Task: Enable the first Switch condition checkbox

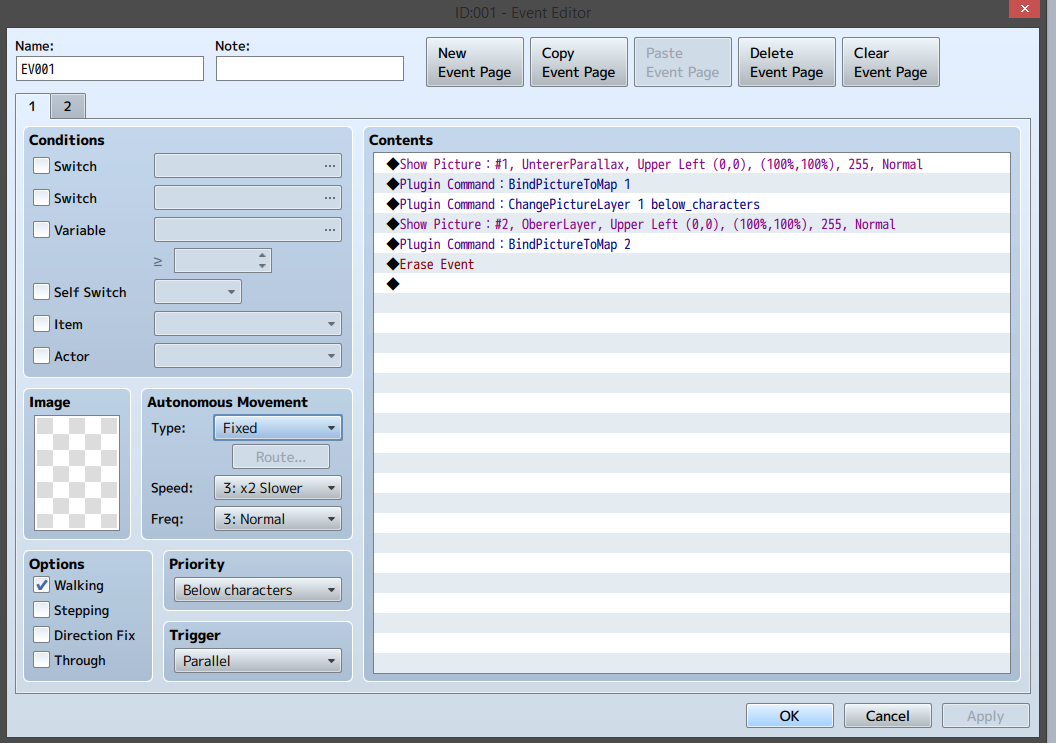Action: pyautogui.click(x=41, y=166)
